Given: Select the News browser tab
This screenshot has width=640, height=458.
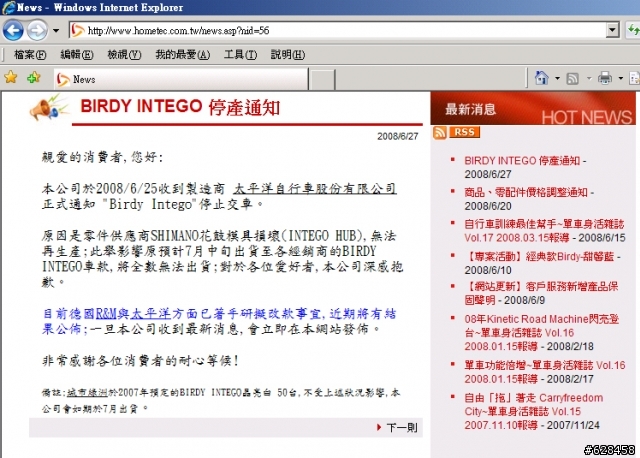Looking at the screenshot, I should click(181, 79).
